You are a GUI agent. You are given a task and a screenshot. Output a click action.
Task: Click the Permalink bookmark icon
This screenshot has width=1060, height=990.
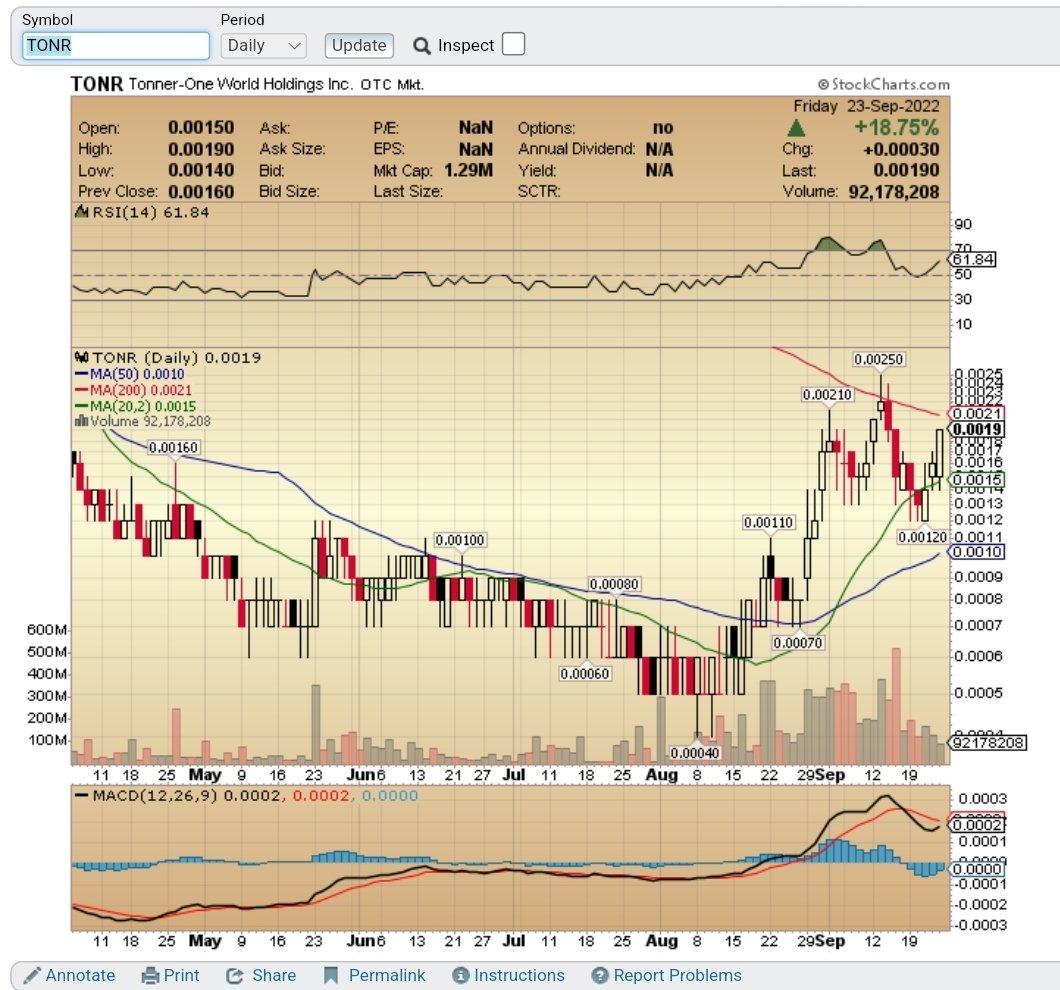(331, 976)
